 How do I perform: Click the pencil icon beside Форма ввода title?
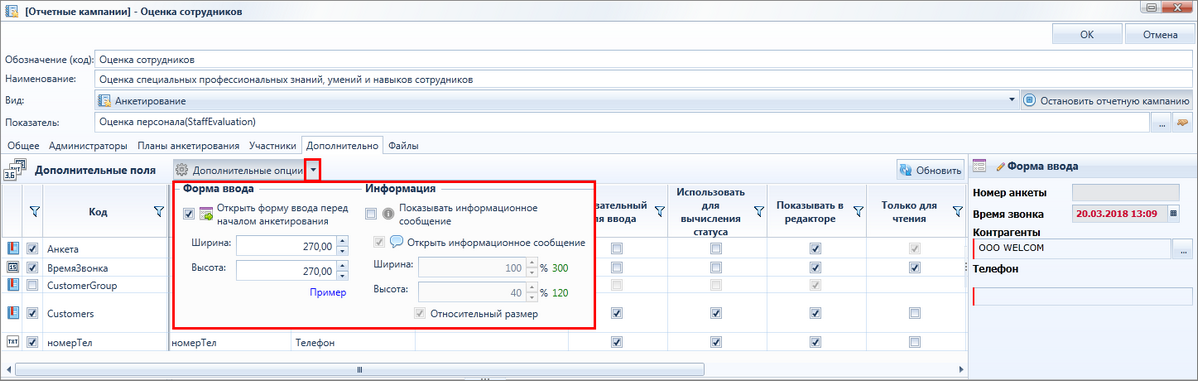[1000, 165]
